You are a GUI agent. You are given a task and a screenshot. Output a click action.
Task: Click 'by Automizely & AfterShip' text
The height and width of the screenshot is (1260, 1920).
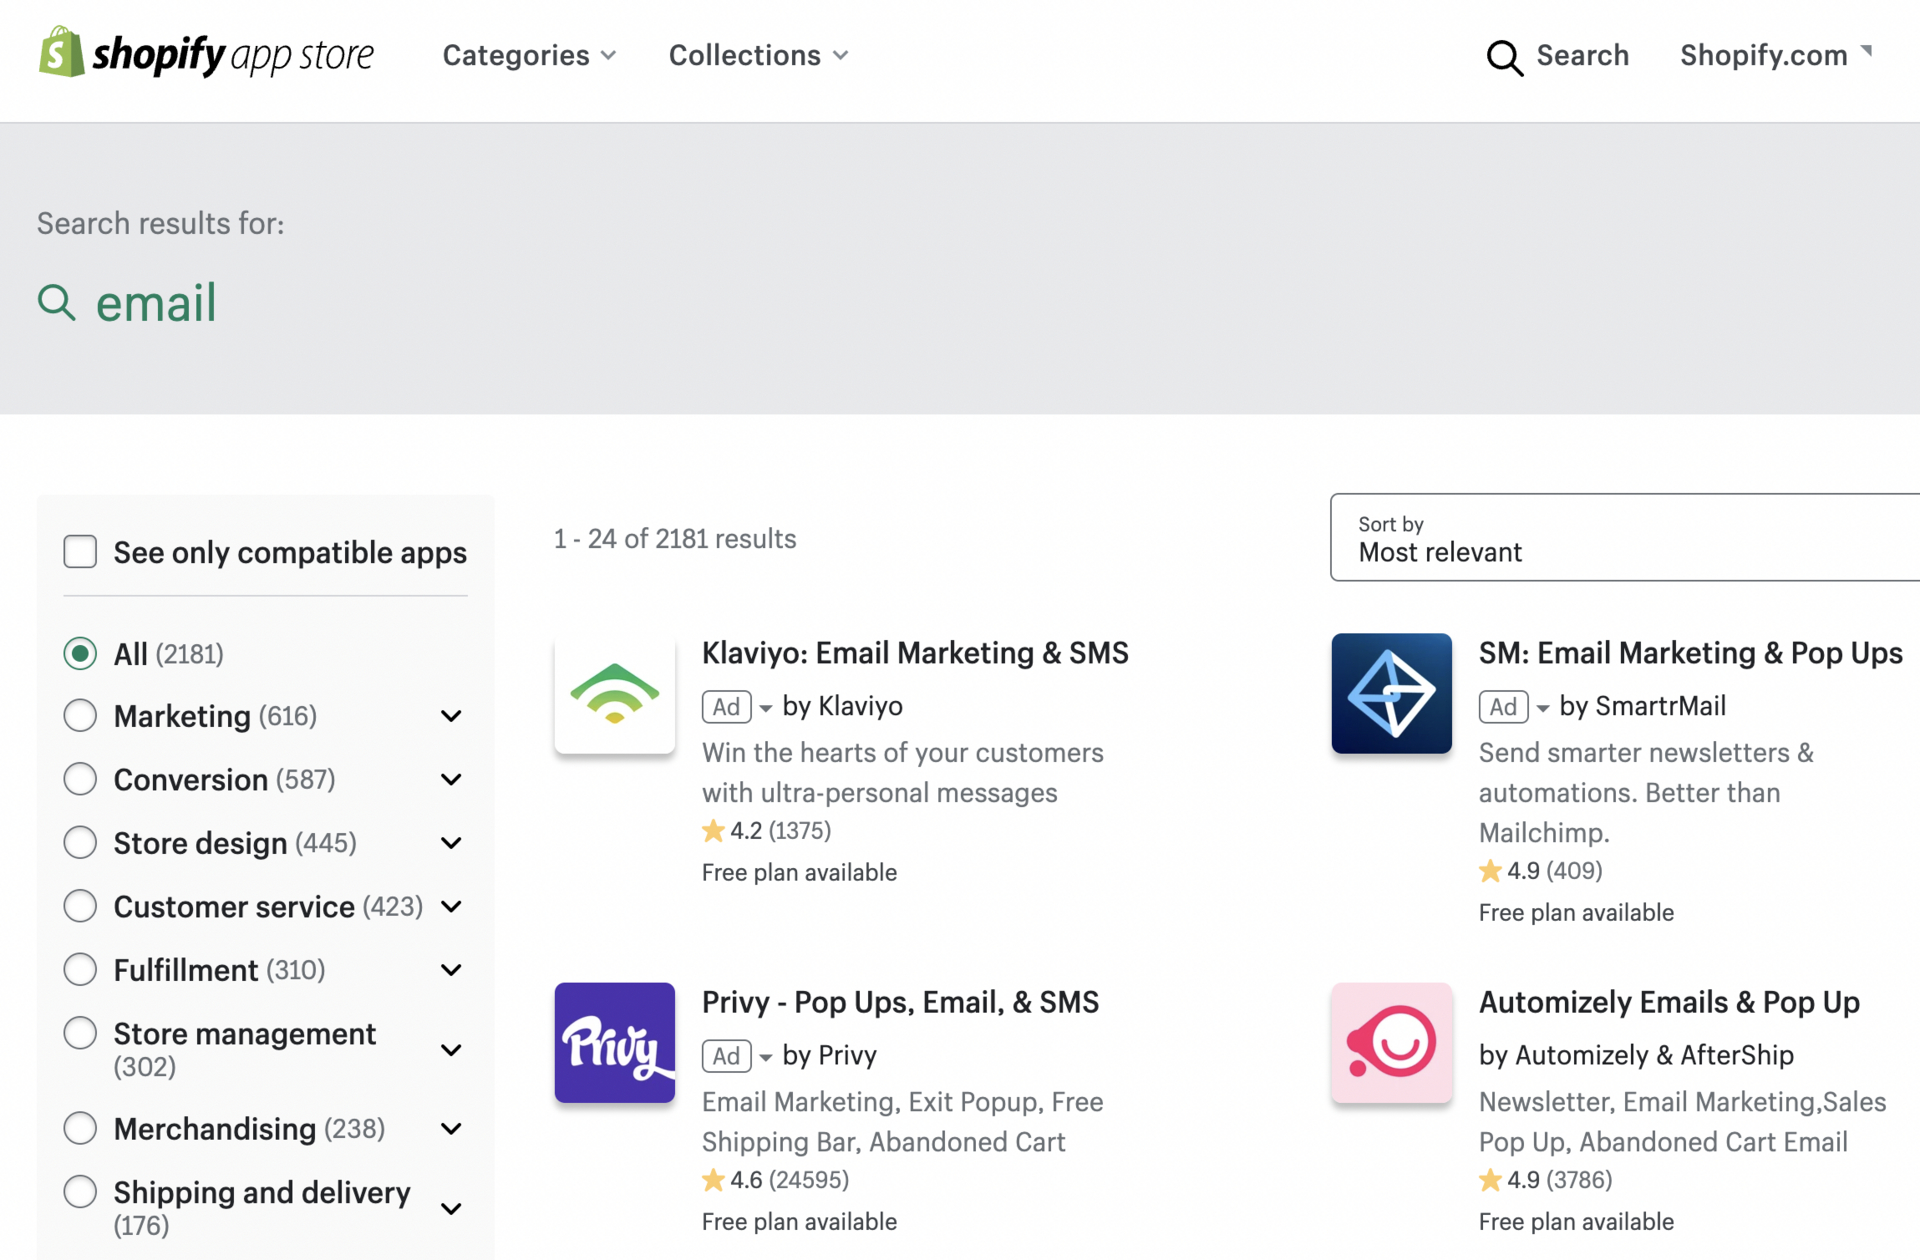(1636, 1055)
